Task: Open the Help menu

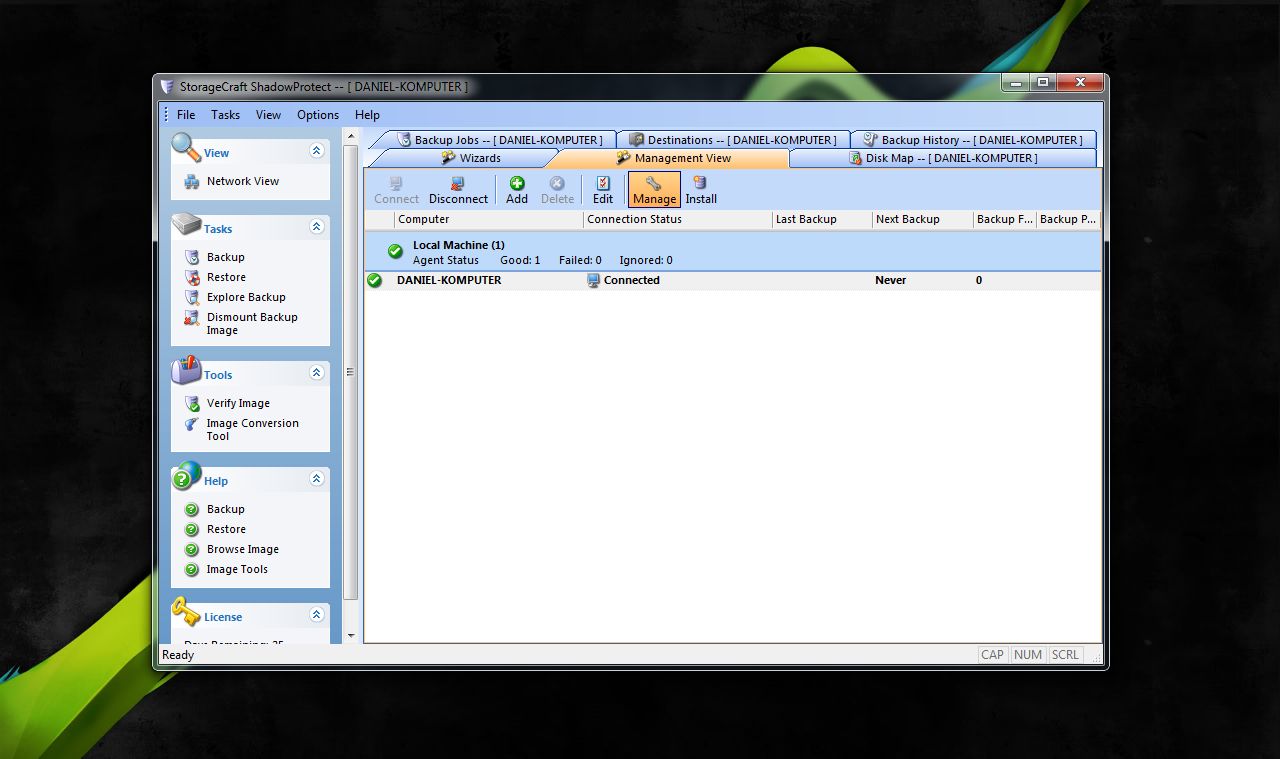Action: pos(367,115)
